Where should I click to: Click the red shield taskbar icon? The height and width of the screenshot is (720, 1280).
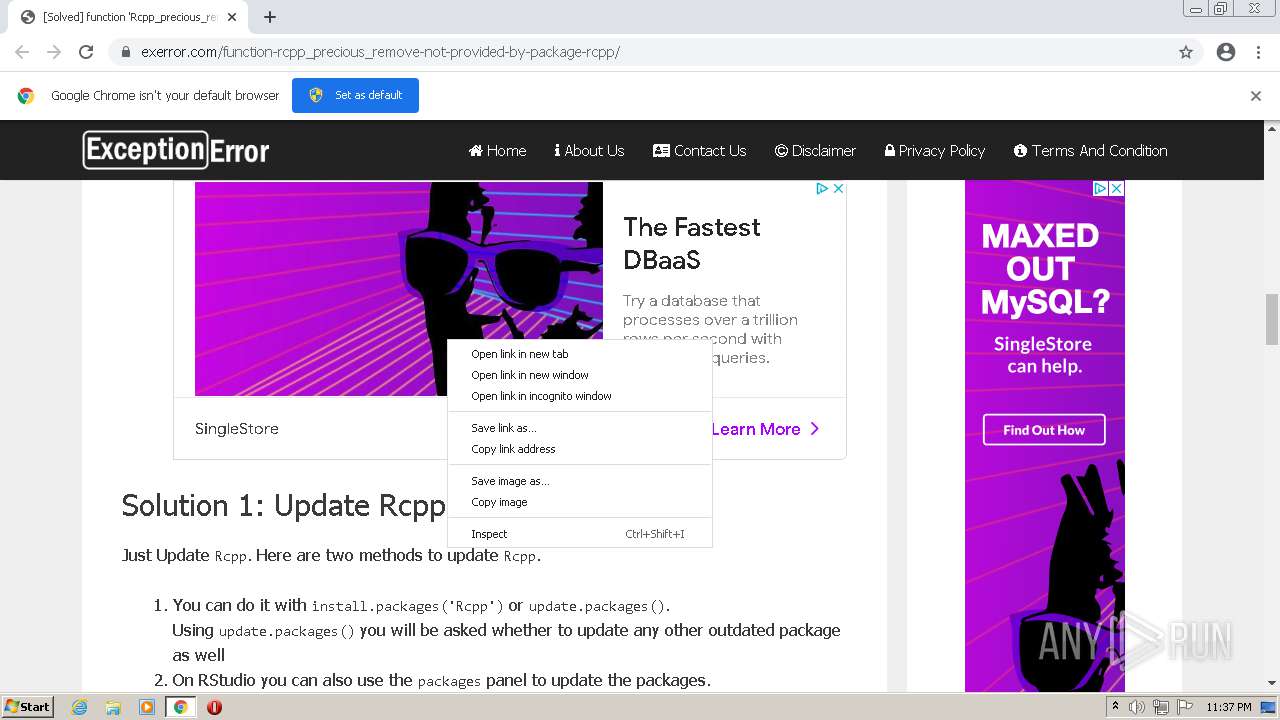coord(214,707)
